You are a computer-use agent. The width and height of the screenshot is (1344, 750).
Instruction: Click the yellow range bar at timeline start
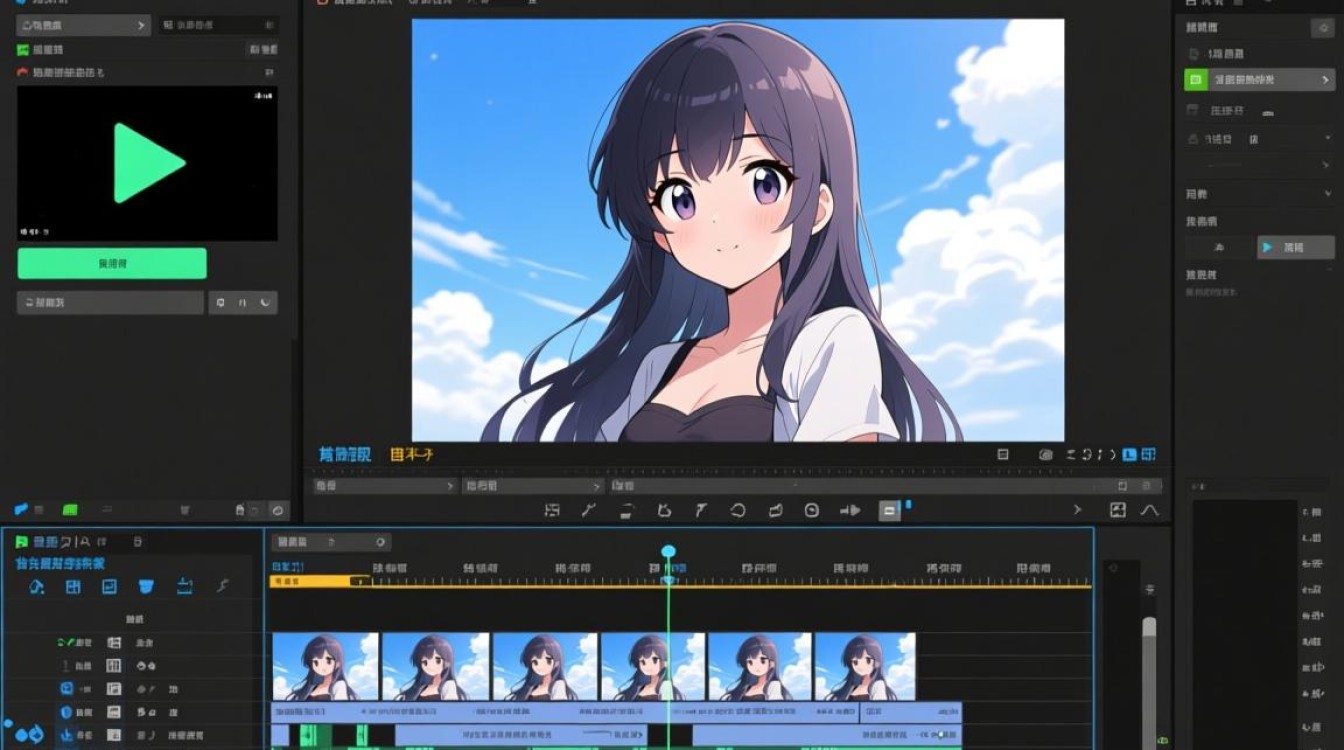(x=320, y=580)
